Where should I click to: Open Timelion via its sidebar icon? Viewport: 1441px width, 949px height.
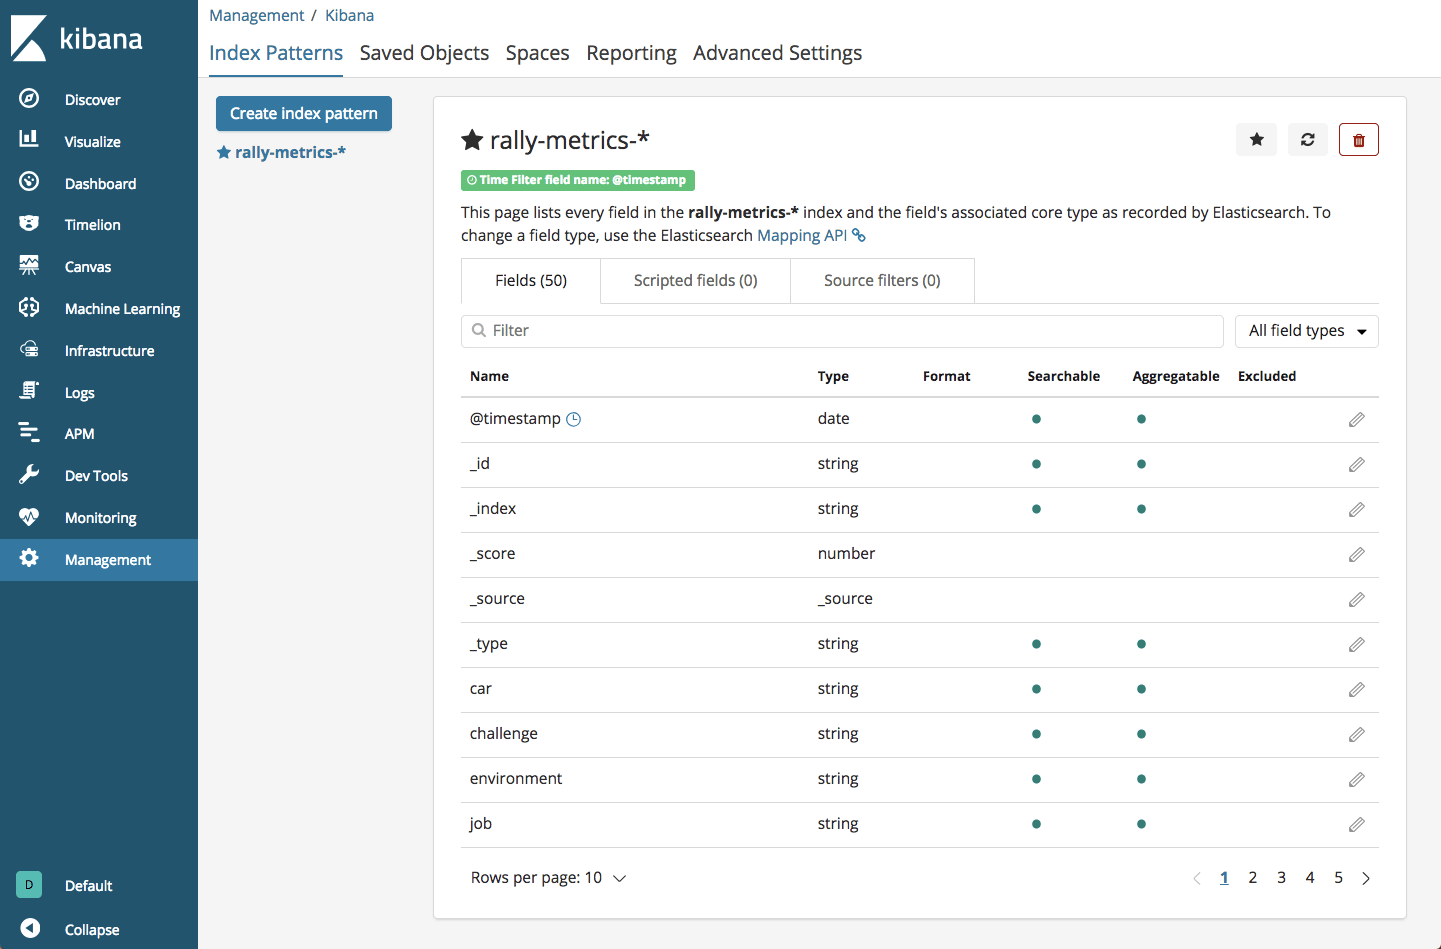click(29, 223)
